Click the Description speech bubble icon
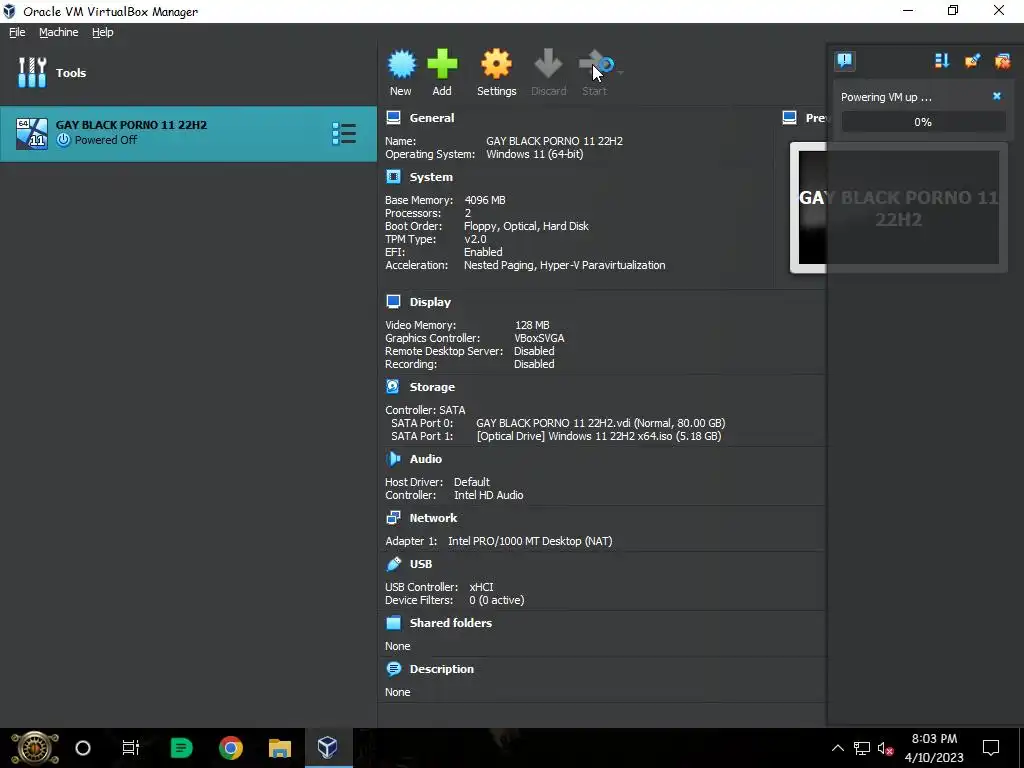Viewport: 1024px width, 768px height. click(x=393, y=669)
